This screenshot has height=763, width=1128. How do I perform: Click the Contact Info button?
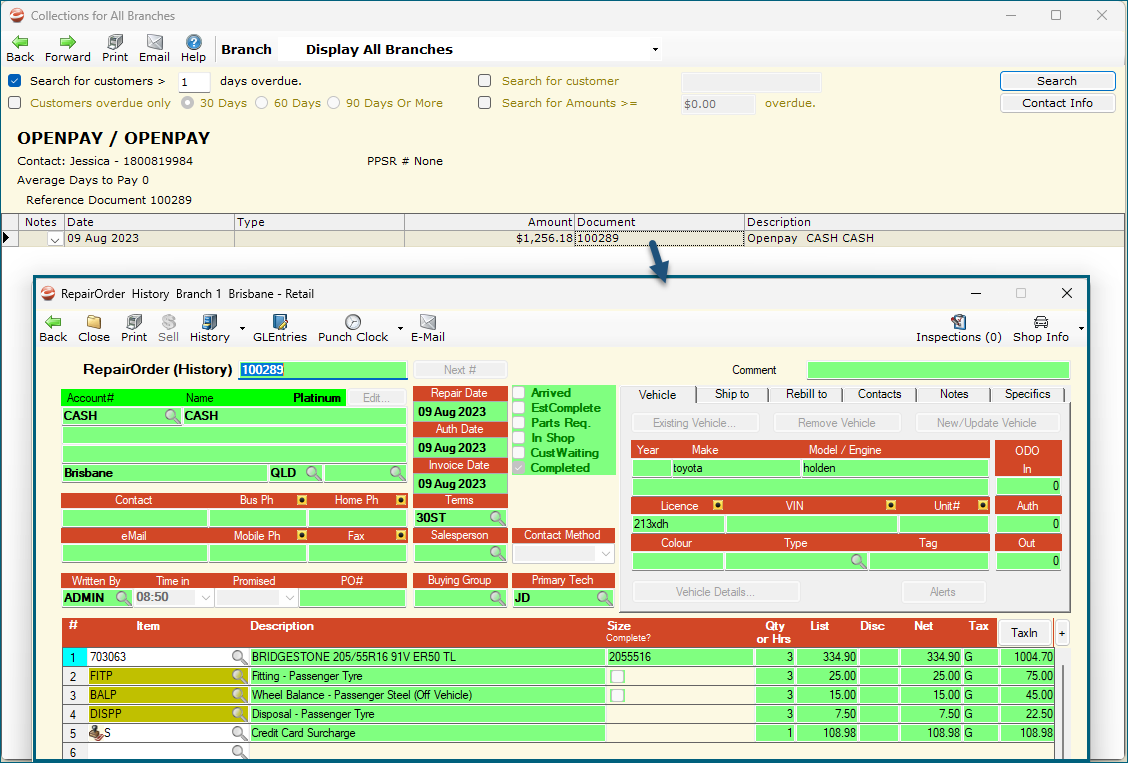[1057, 103]
